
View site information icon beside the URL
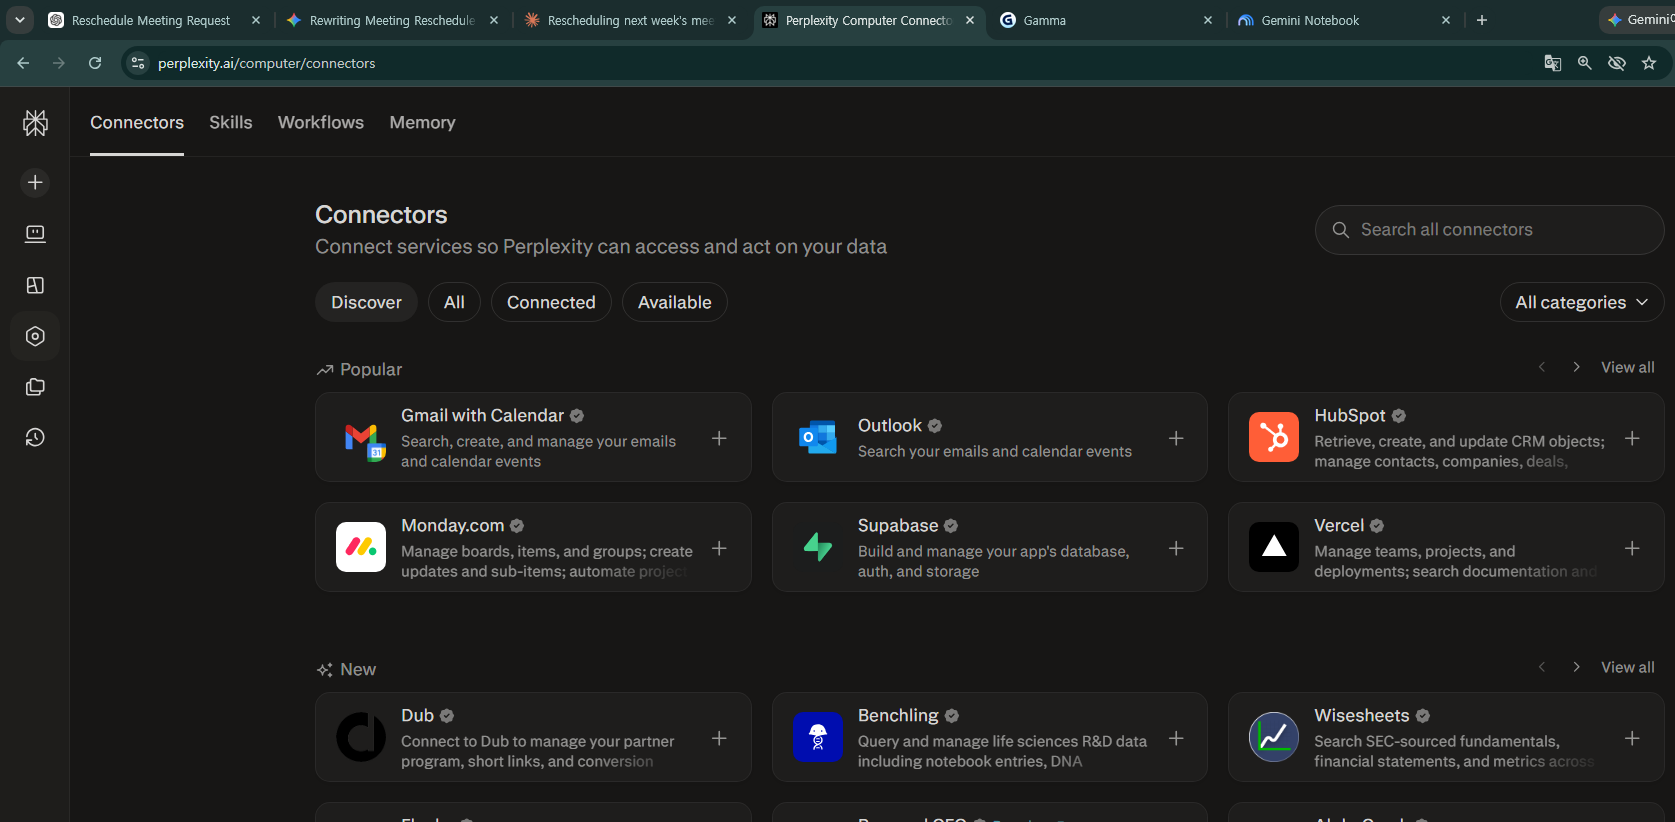coord(138,63)
